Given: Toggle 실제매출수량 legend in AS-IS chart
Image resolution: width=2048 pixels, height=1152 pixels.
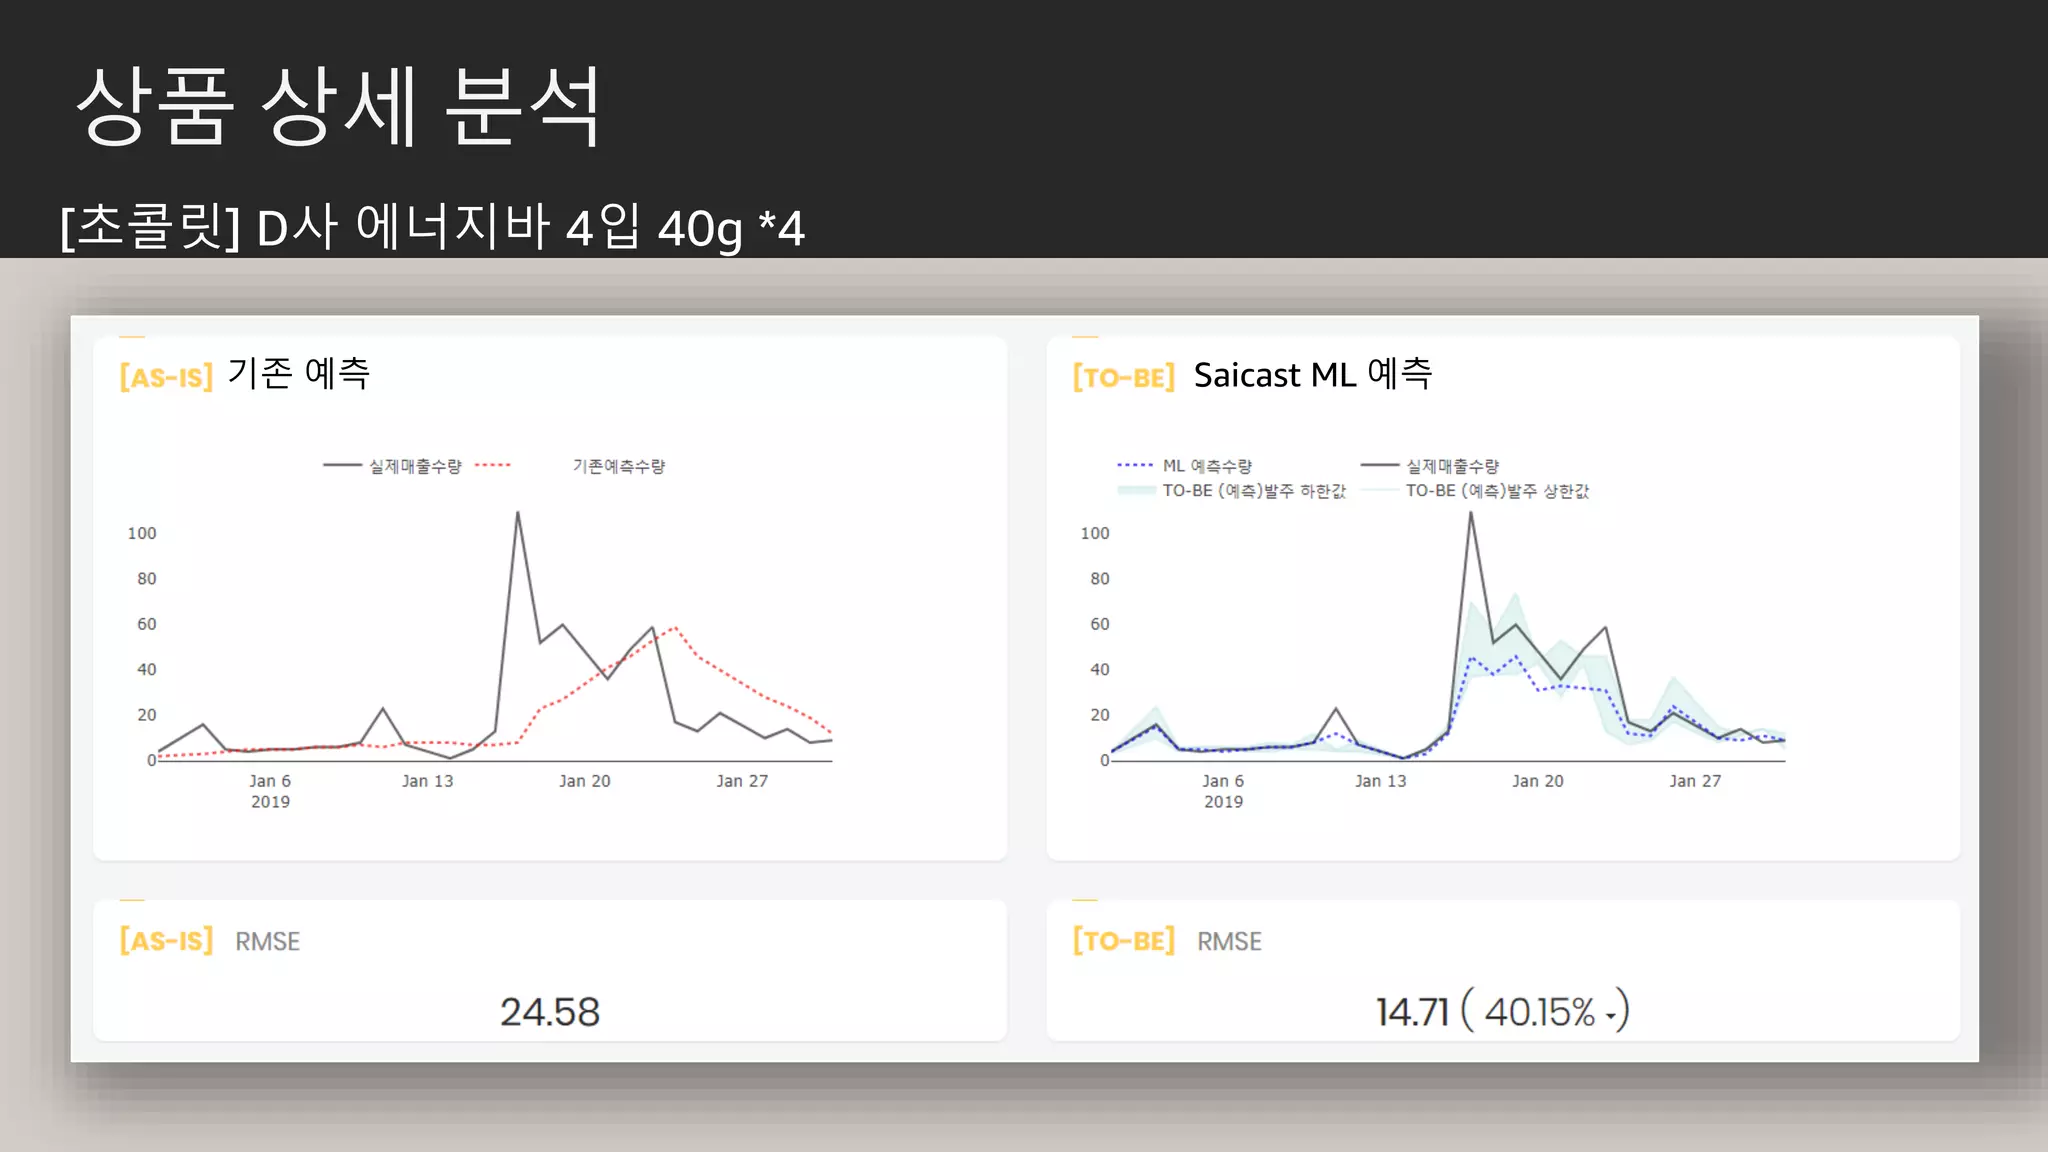Looking at the screenshot, I should [393, 466].
